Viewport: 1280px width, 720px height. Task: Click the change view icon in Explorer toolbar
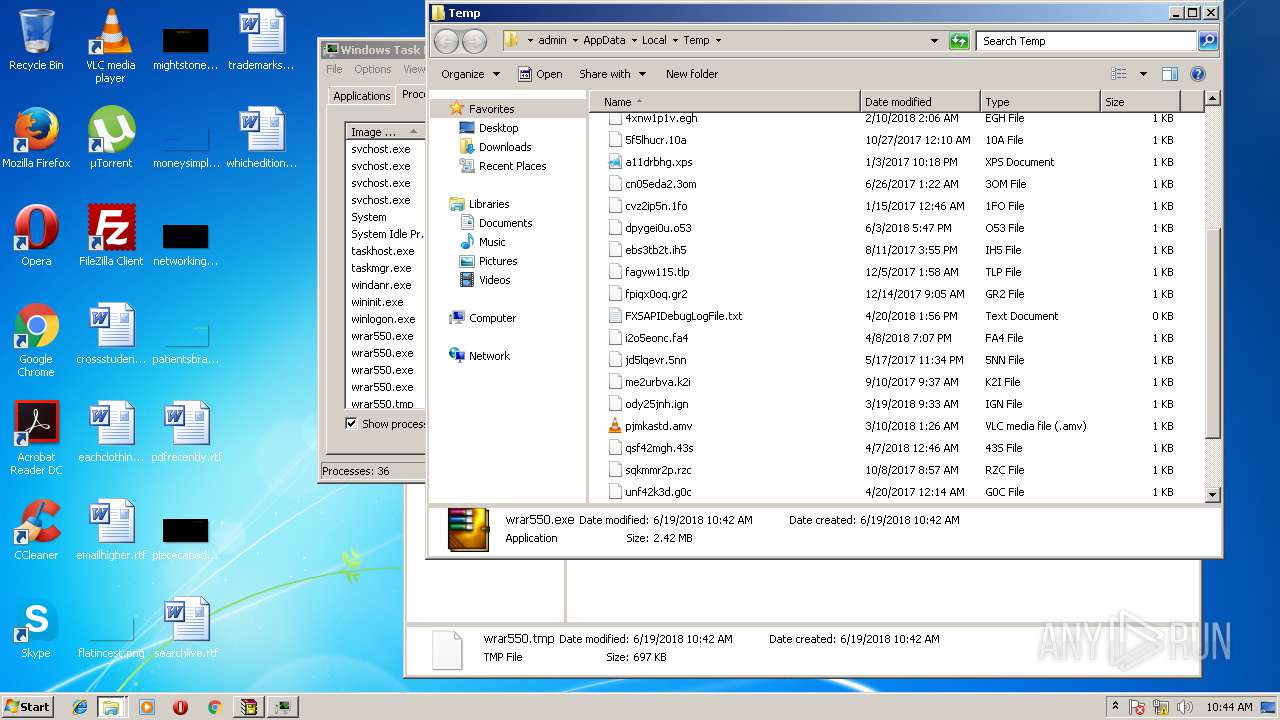point(1119,74)
